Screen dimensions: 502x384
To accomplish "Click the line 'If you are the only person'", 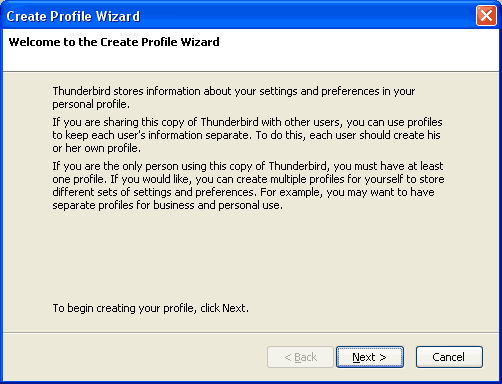I will [248, 166].
